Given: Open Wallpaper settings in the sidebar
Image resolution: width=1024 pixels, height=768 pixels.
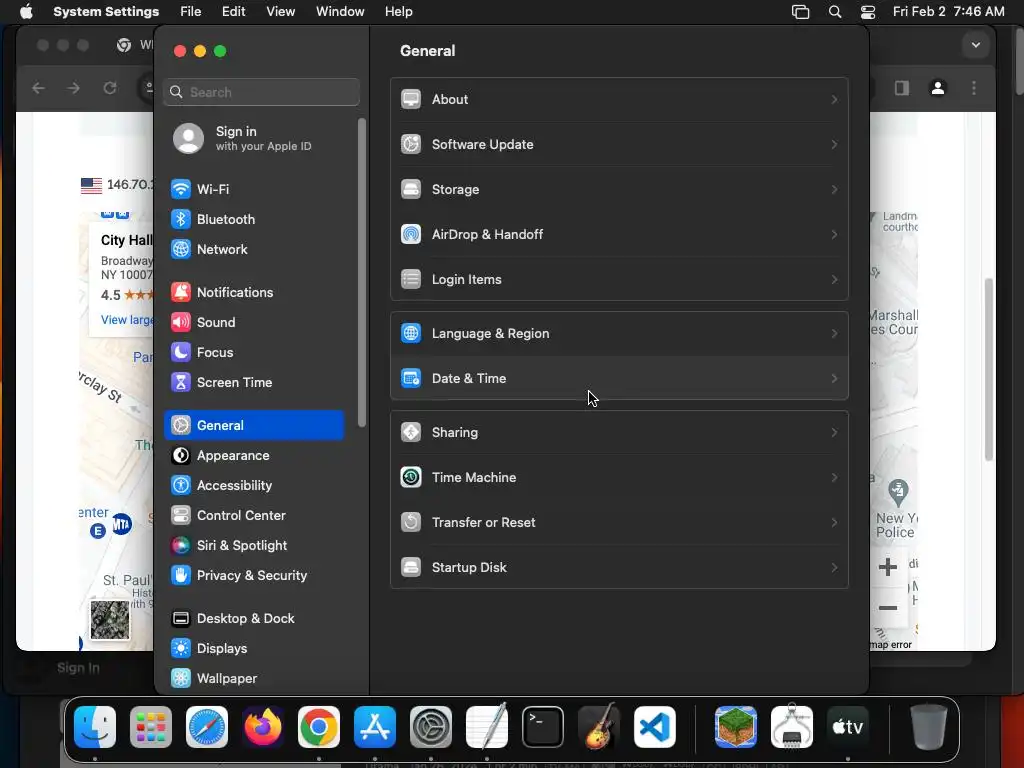Looking at the screenshot, I should pos(254,679).
